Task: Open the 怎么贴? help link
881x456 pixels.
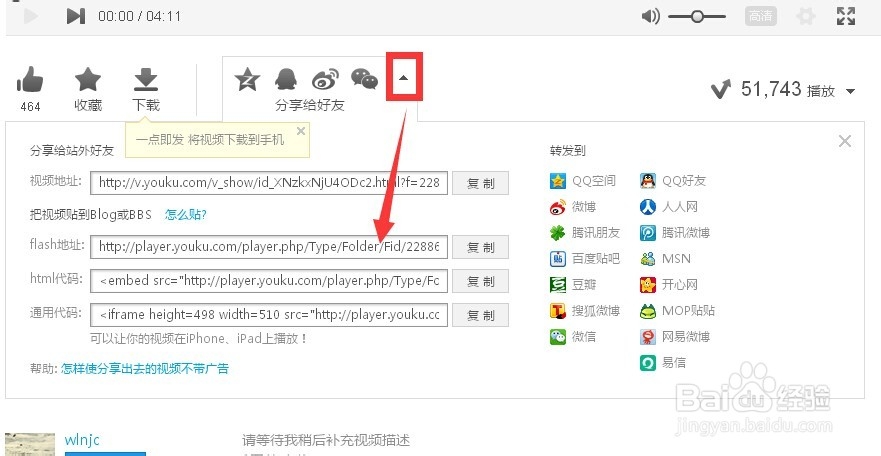Action: [x=185, y=215]
